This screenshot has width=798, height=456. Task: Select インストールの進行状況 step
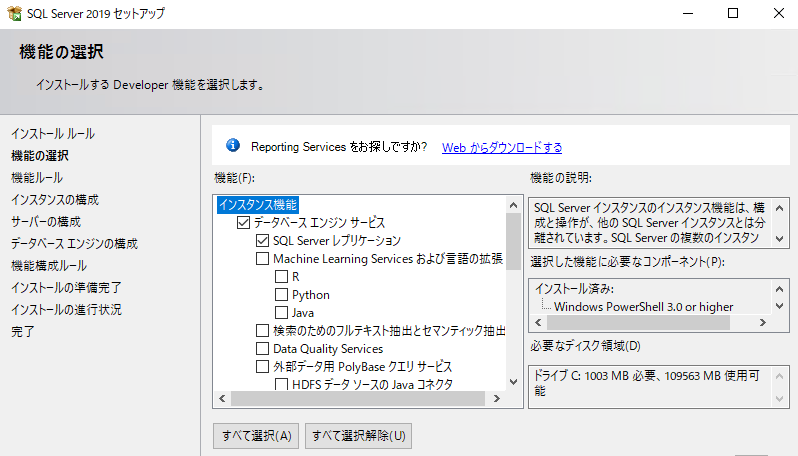click(x=66, y=309)
